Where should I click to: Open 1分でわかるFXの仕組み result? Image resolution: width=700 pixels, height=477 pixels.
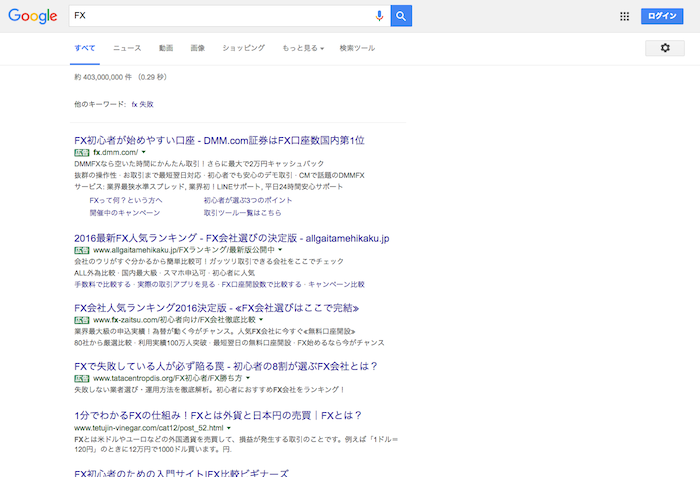[x=217, y=415]
